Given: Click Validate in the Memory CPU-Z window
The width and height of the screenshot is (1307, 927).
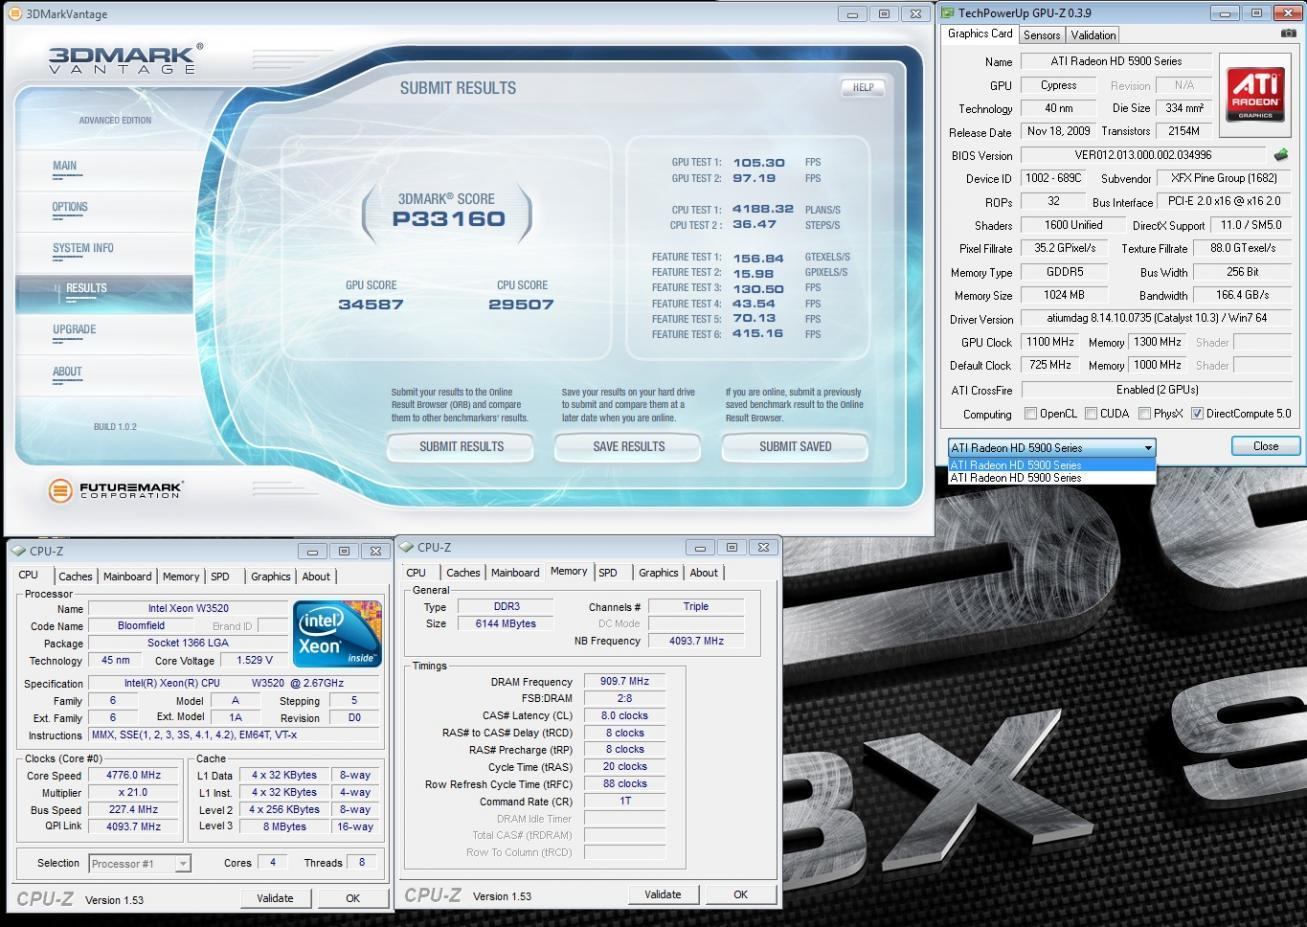Looking at the screenshot, I should (x=663, y=895).
